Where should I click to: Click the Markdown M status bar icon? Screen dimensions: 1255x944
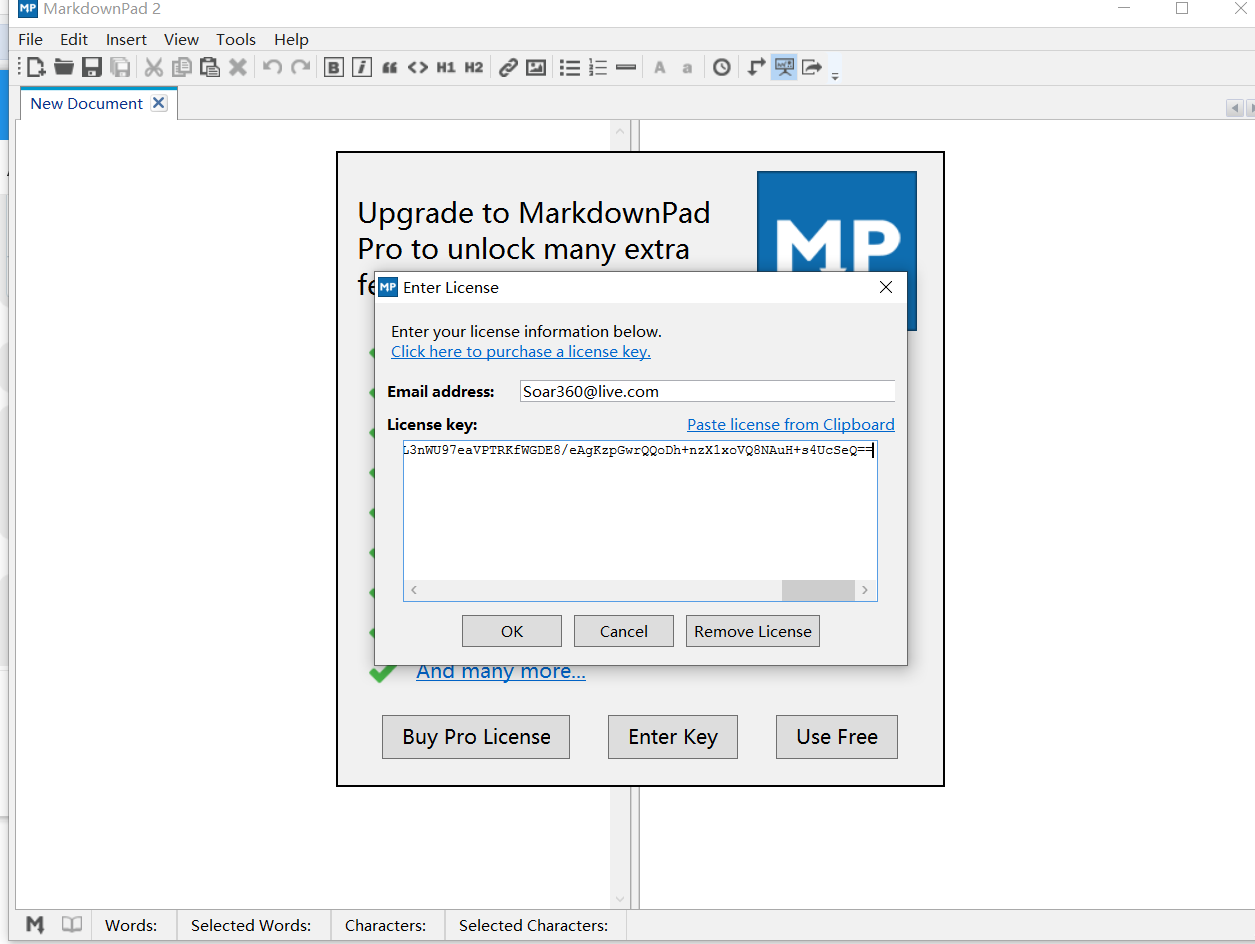[x=35, y=925]
